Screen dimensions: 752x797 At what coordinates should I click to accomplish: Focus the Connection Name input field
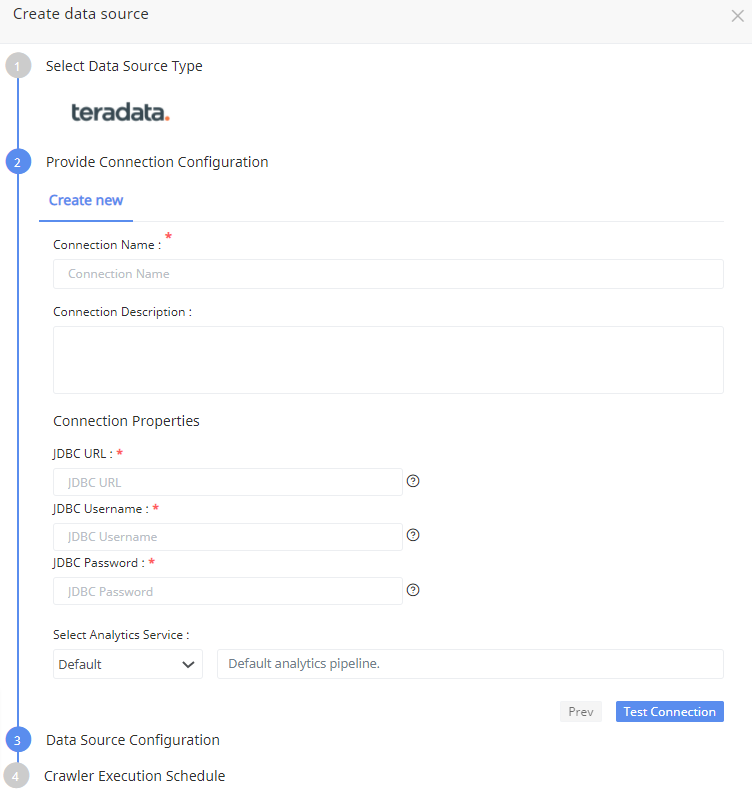coord(388,274)
